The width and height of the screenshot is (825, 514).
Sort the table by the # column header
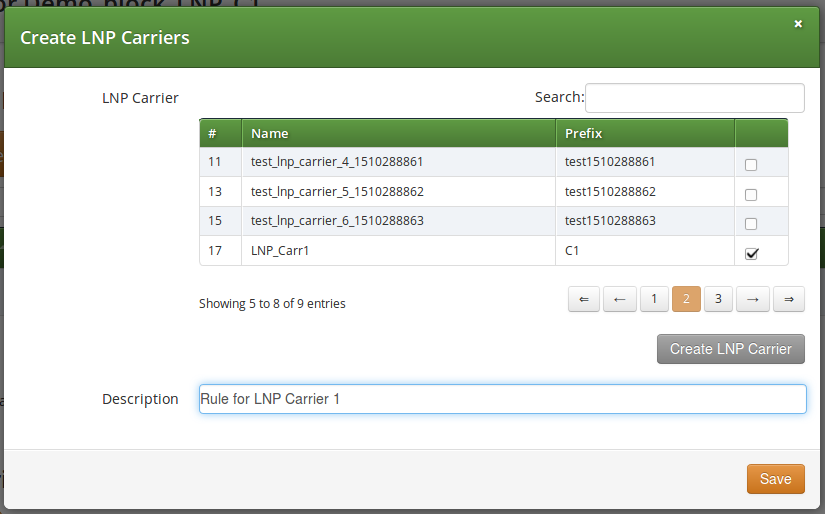point(220,134)
